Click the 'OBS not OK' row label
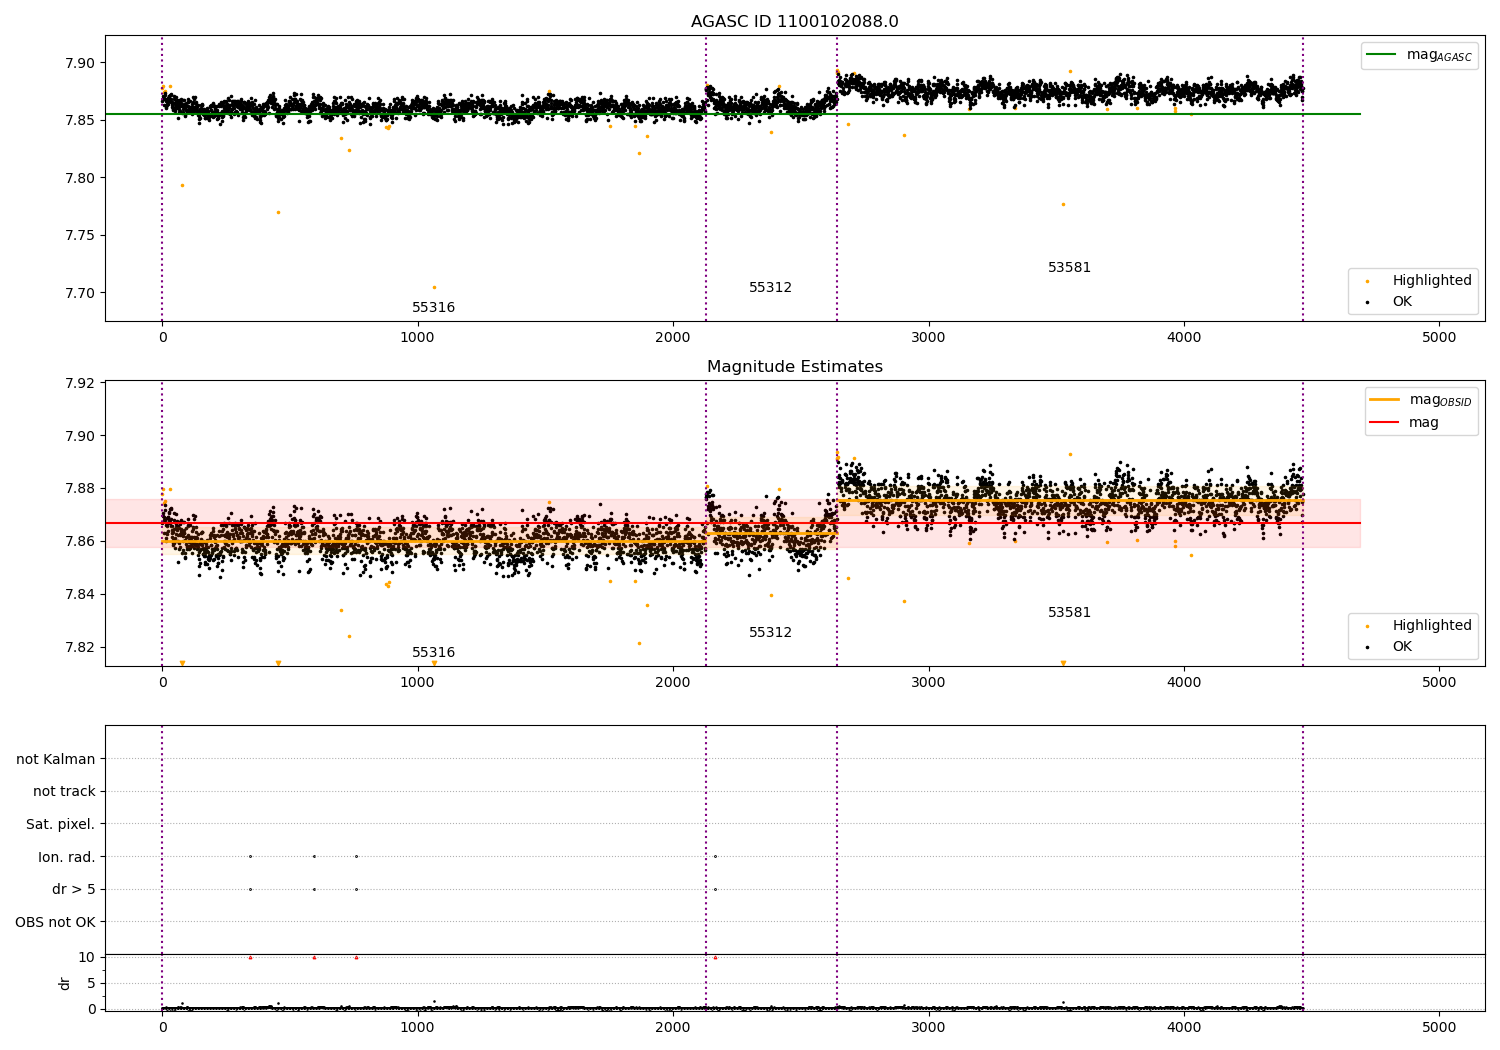The image size is (1500, 1050). point(55,923)
